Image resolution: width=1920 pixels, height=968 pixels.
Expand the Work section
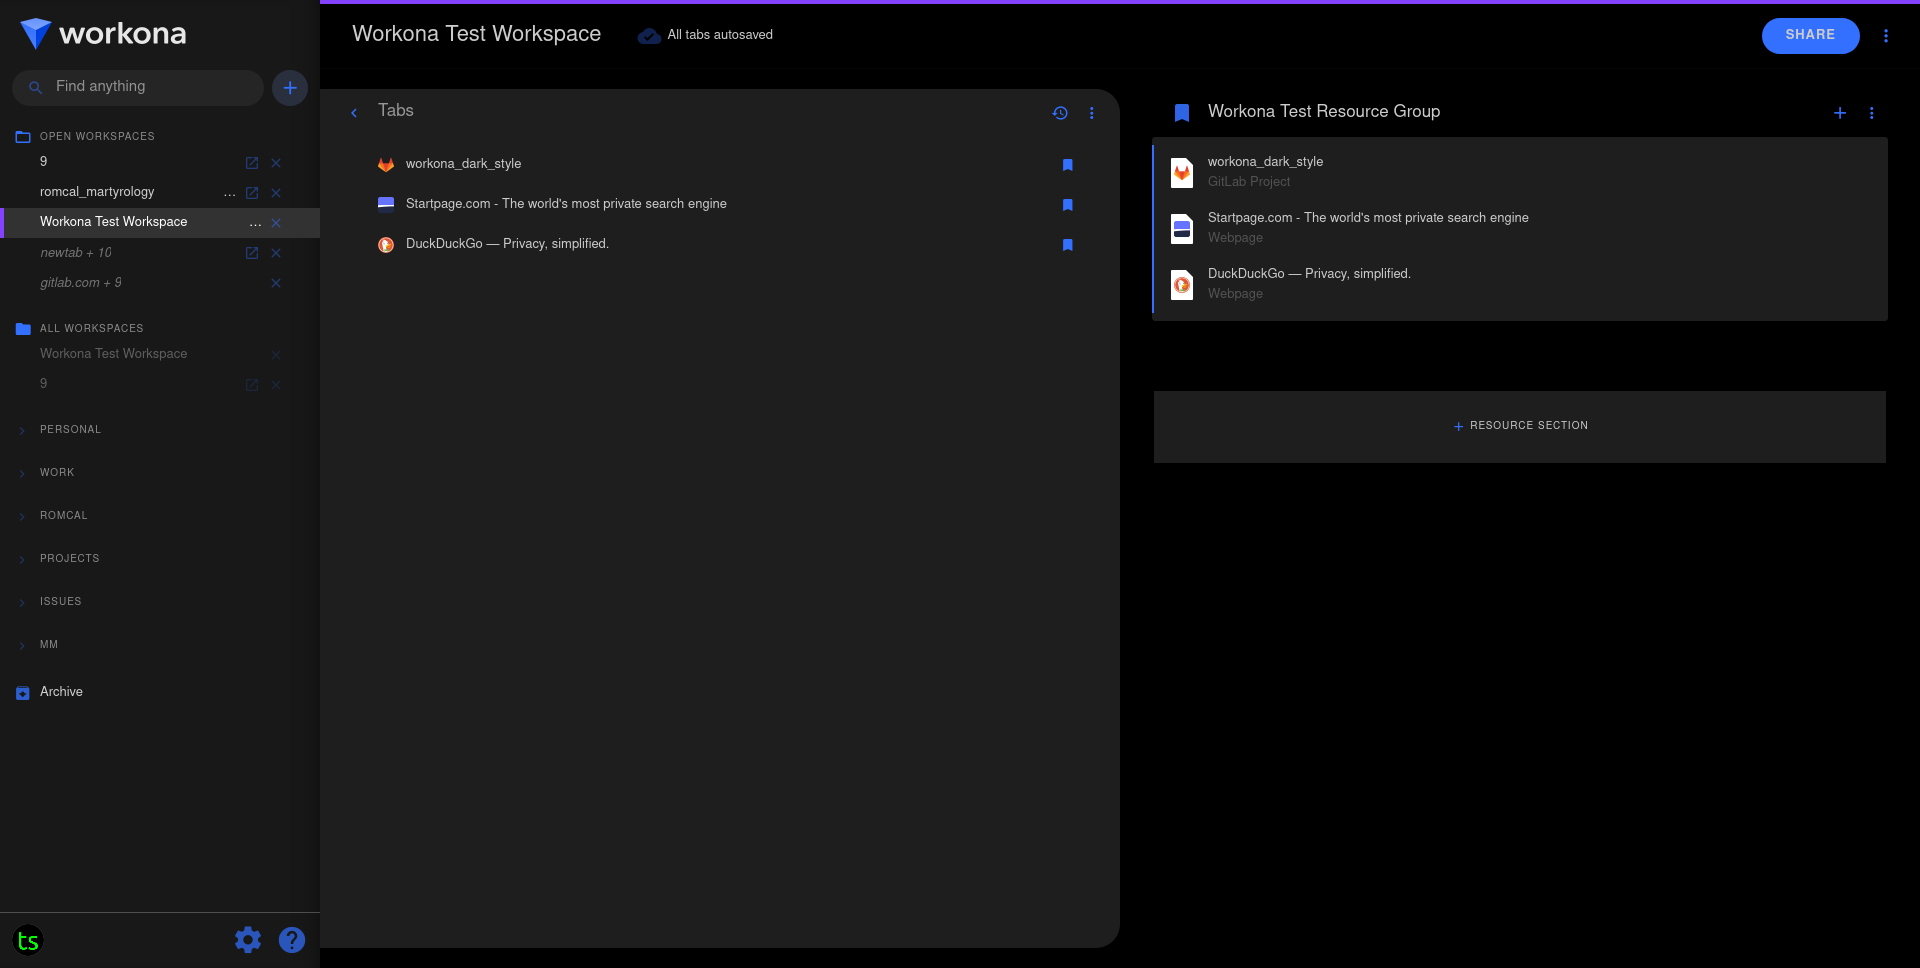click(x=22, y=474)
